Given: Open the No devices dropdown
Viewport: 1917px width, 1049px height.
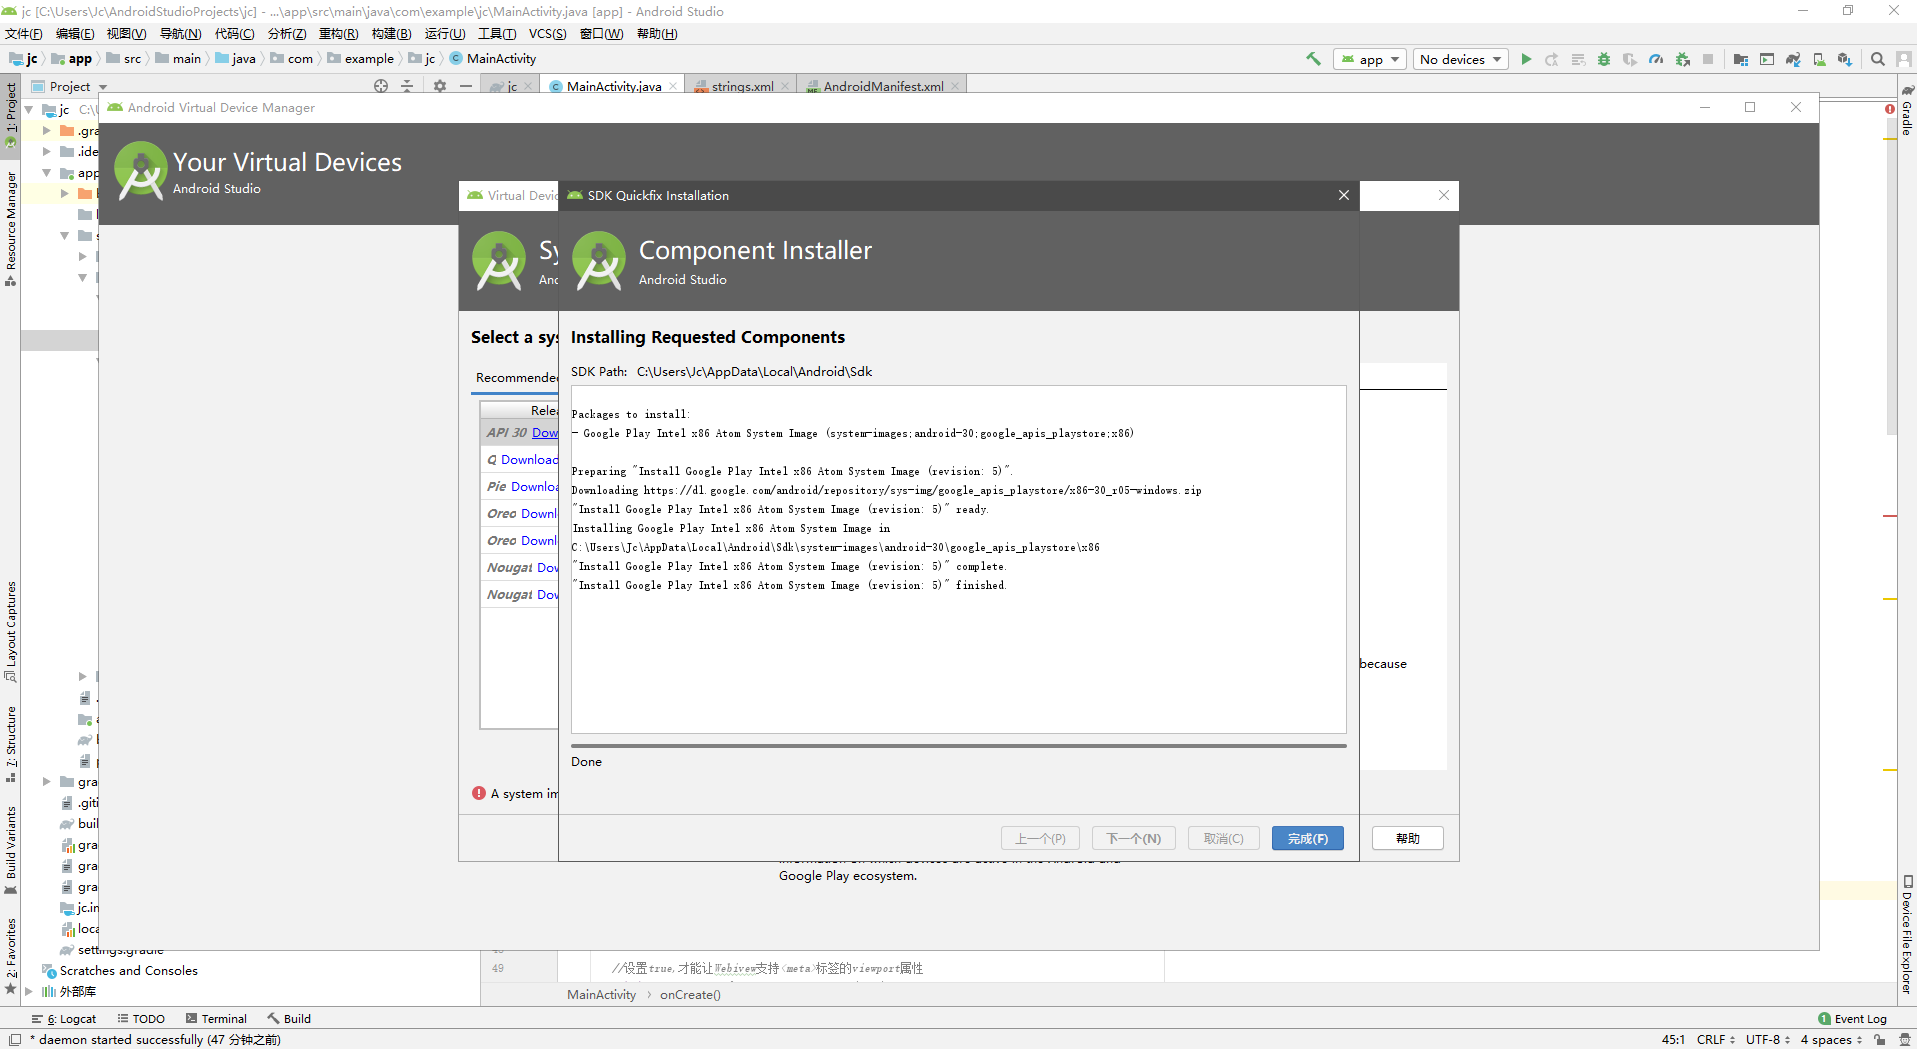Looking at the screenshot, I should tap(1461, 59).
